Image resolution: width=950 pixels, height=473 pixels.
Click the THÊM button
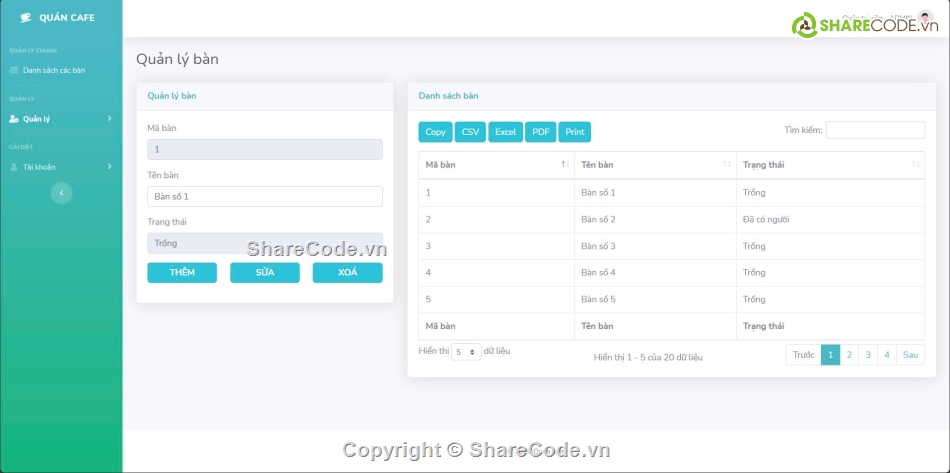coord(182,273)
